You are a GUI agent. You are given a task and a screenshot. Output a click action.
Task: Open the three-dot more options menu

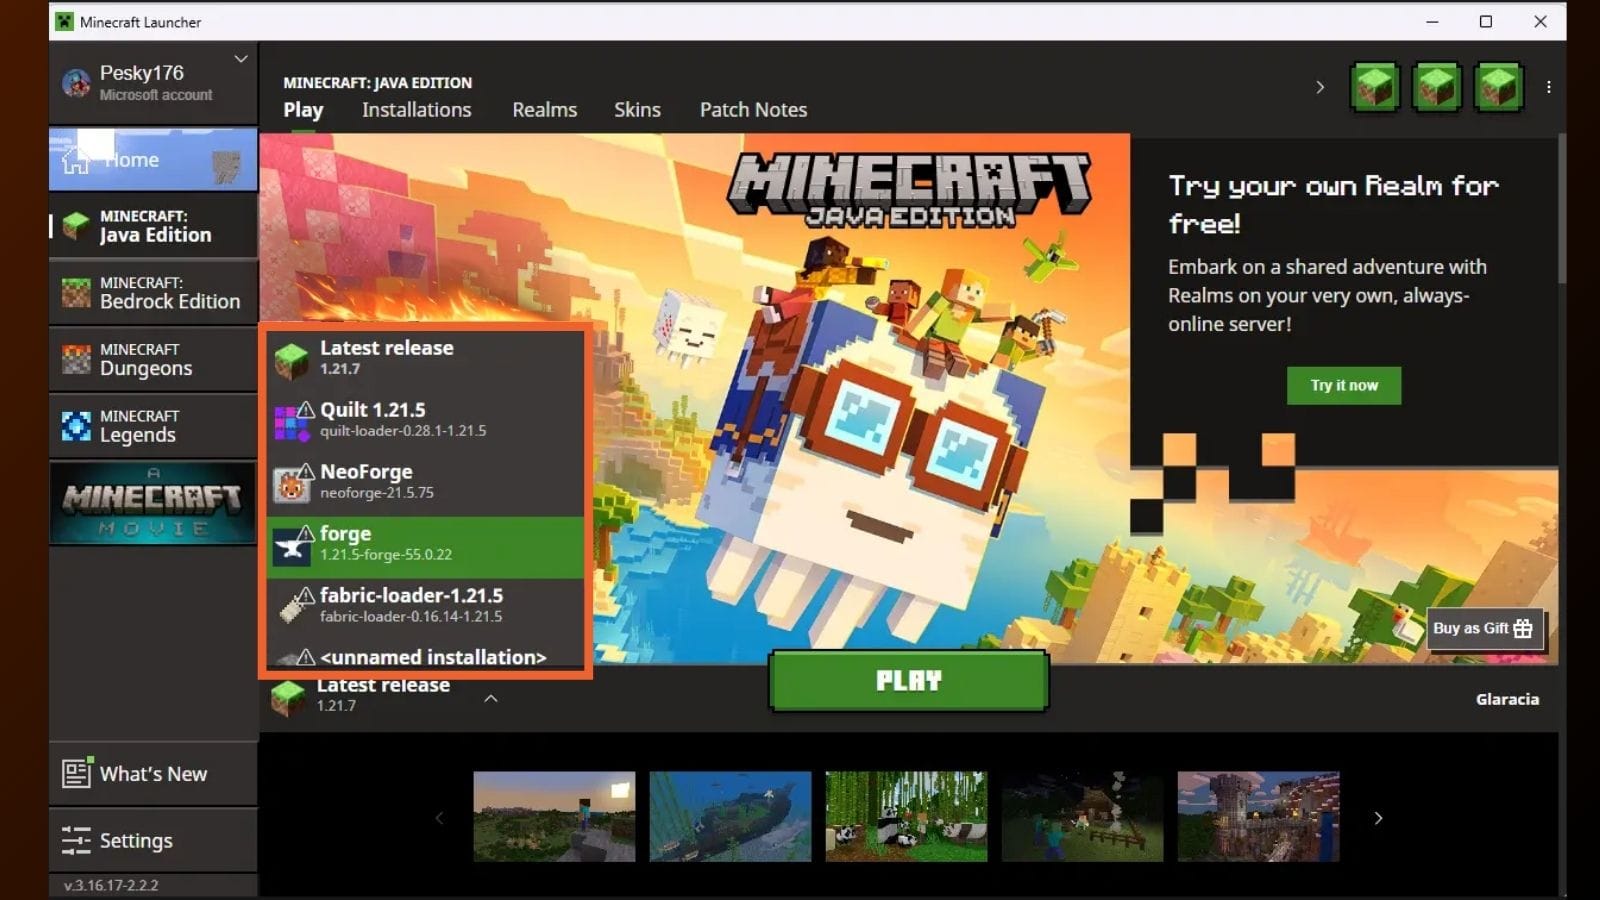coord(1548,87)
